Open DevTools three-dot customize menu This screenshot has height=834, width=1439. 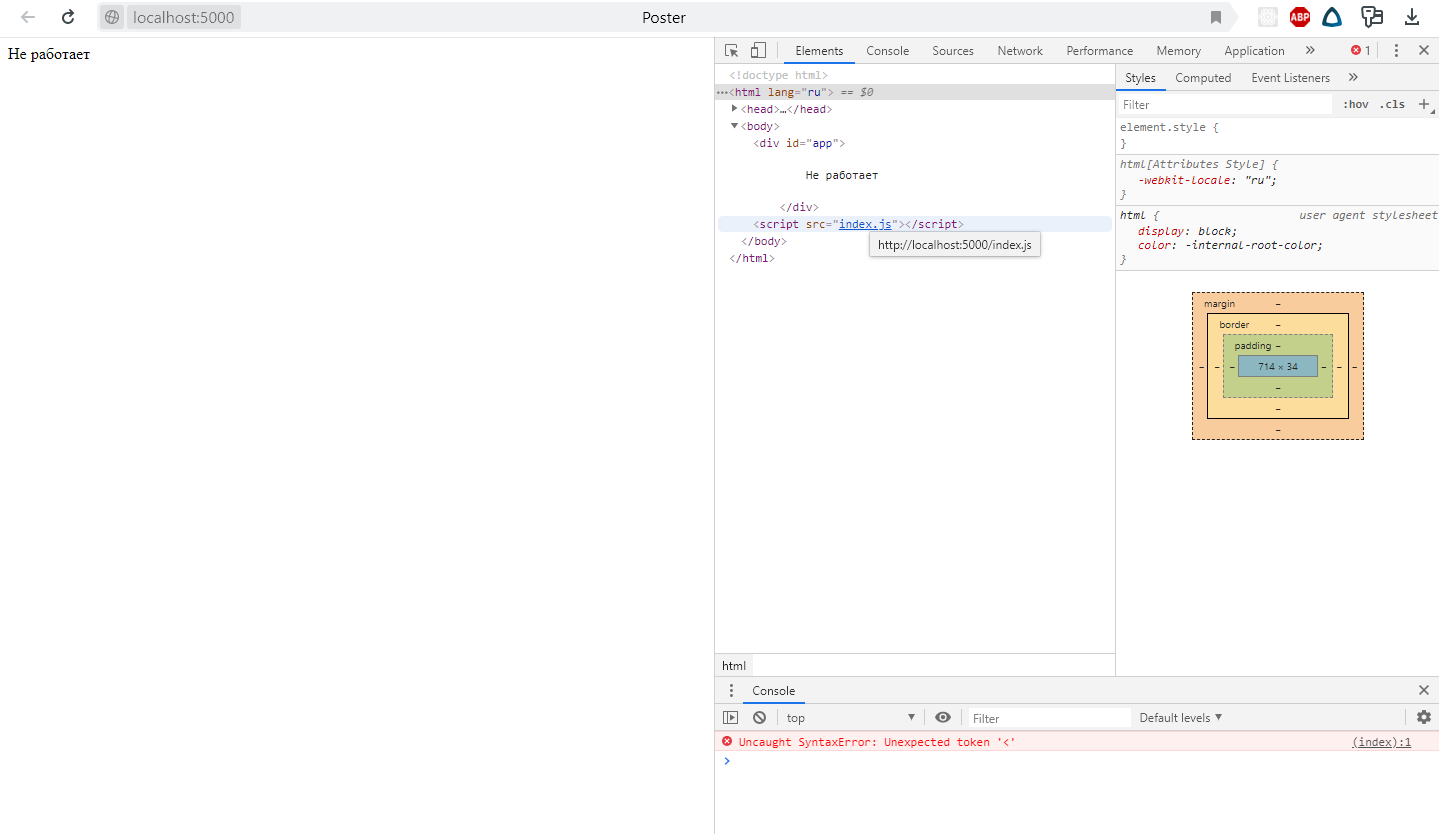[x=1396, y=51]
